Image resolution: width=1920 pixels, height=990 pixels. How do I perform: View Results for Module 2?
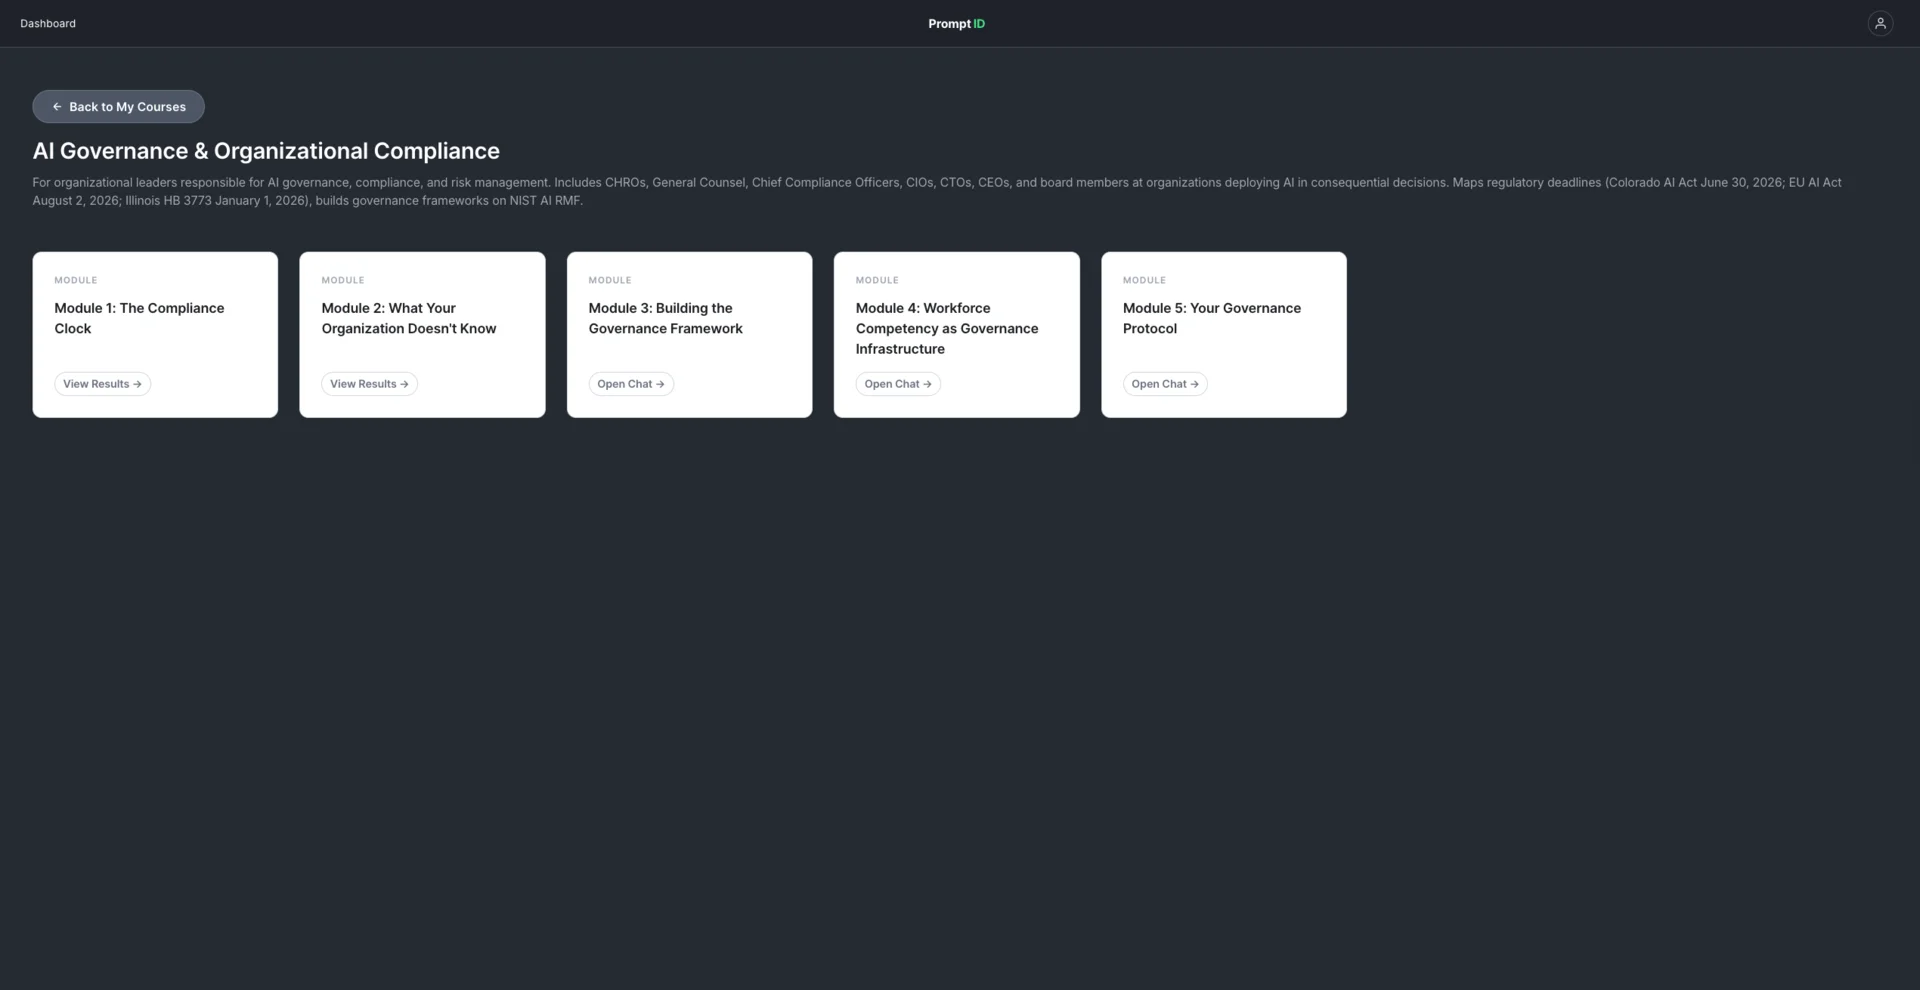coord(369,384)
